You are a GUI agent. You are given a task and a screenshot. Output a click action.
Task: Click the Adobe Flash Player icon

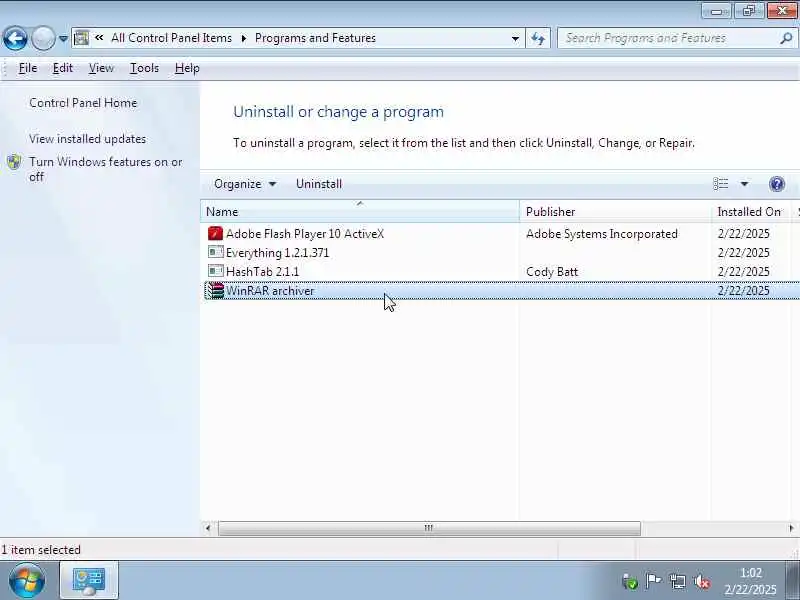215,233
